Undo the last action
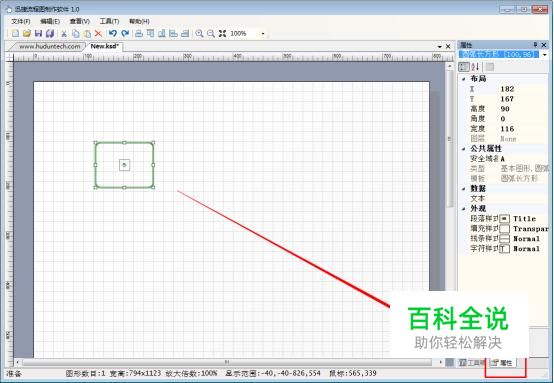 (113, 34)
